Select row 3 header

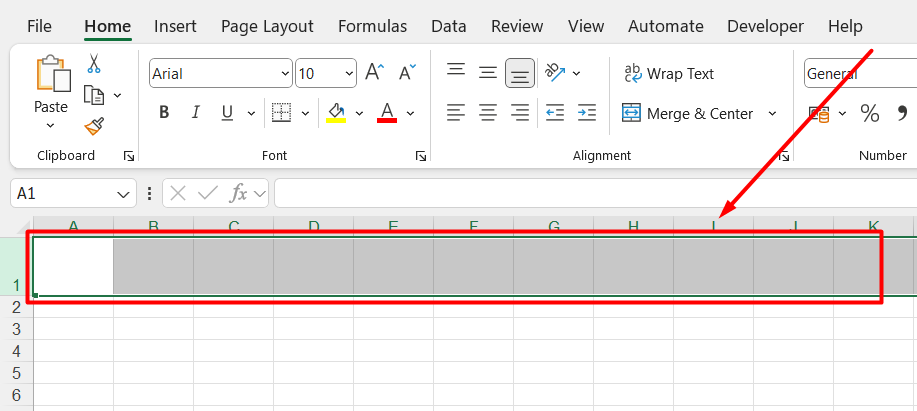[16, 329]
